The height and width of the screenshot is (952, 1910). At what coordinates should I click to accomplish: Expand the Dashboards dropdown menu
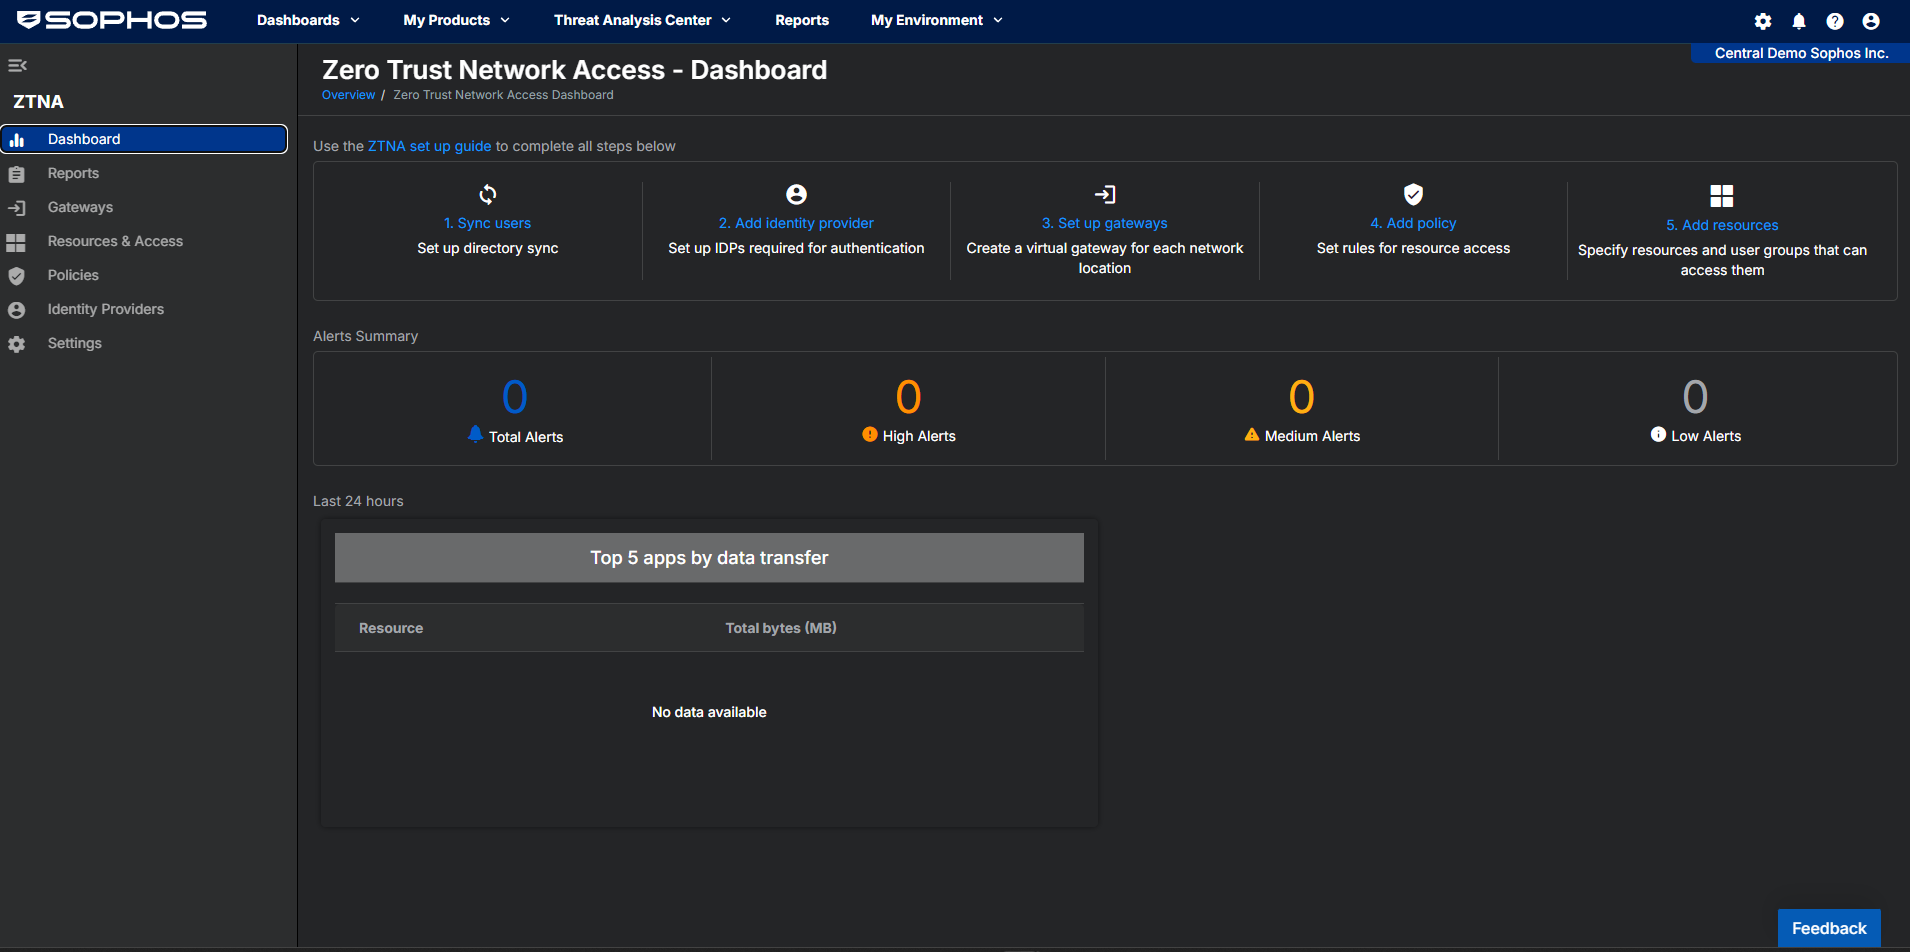pos(308,20)
